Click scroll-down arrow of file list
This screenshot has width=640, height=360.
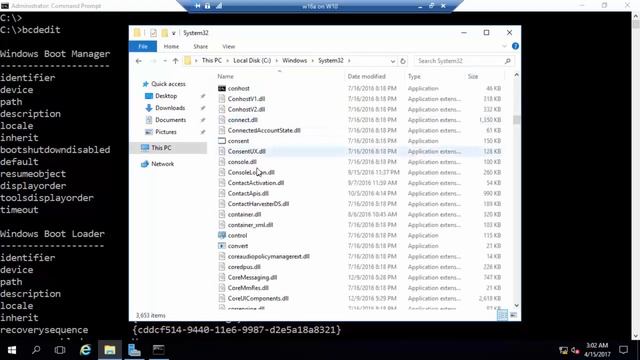click(x=516, y=305)
